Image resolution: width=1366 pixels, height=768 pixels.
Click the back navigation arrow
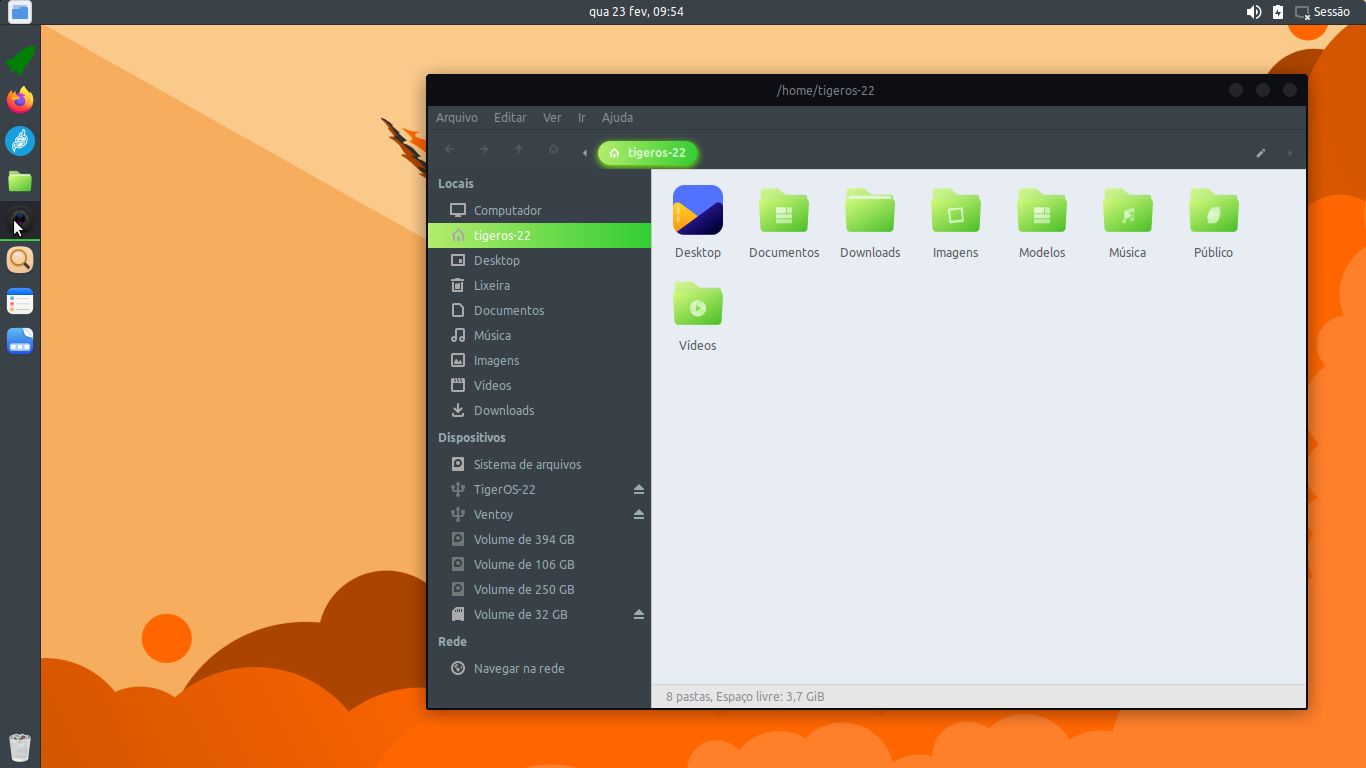[x=449, y=149]
